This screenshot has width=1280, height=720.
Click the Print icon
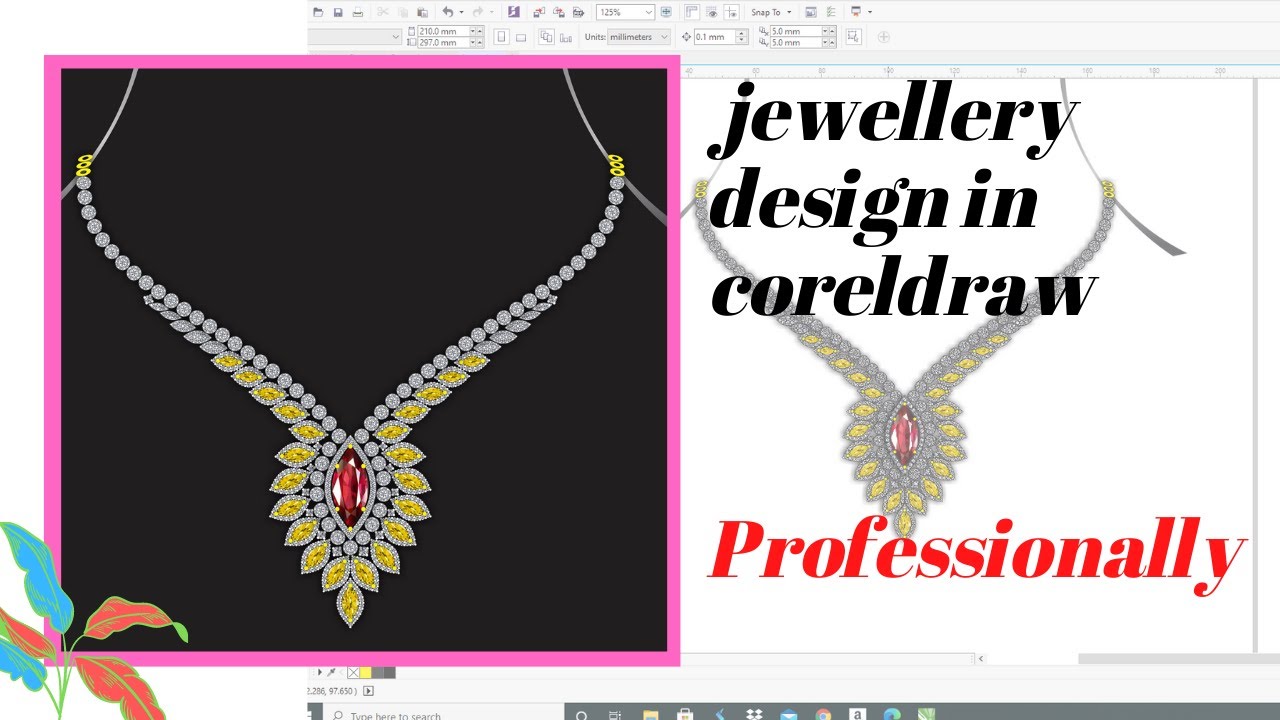[358, 12]
